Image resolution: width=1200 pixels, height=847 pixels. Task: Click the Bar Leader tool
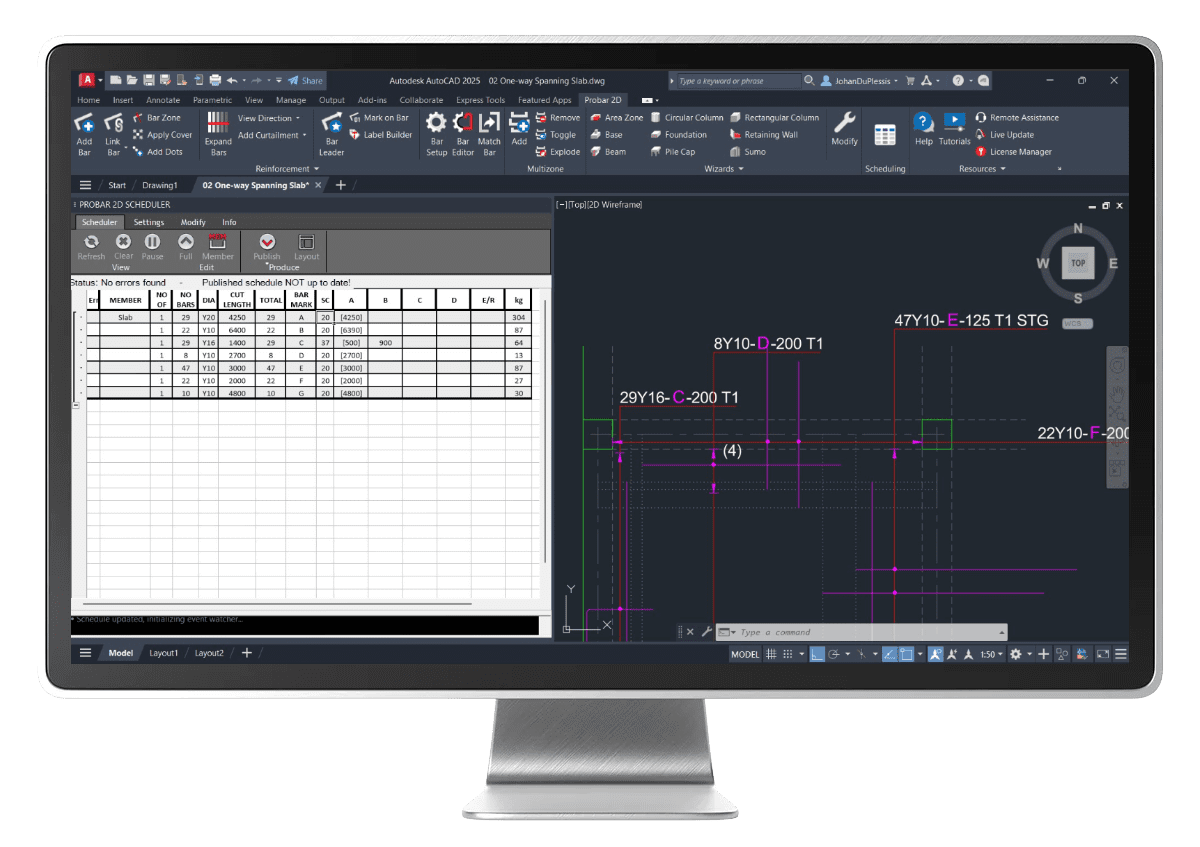point(331,124)
